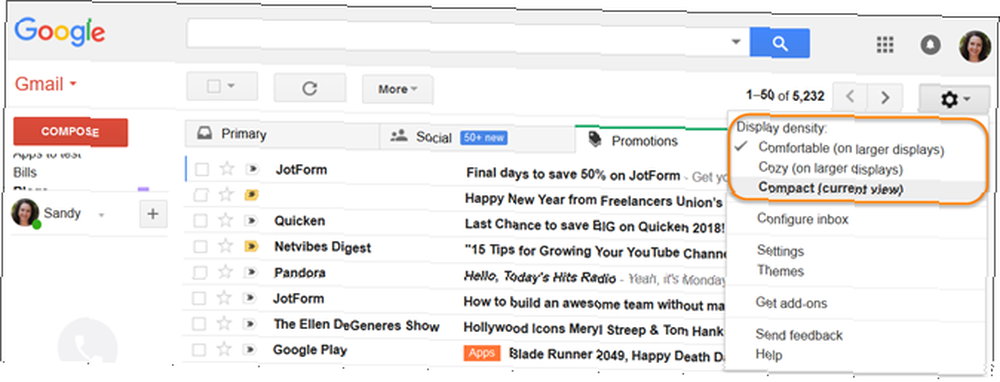
Task: Open the notifications bell
Action: tap(930, 45)
